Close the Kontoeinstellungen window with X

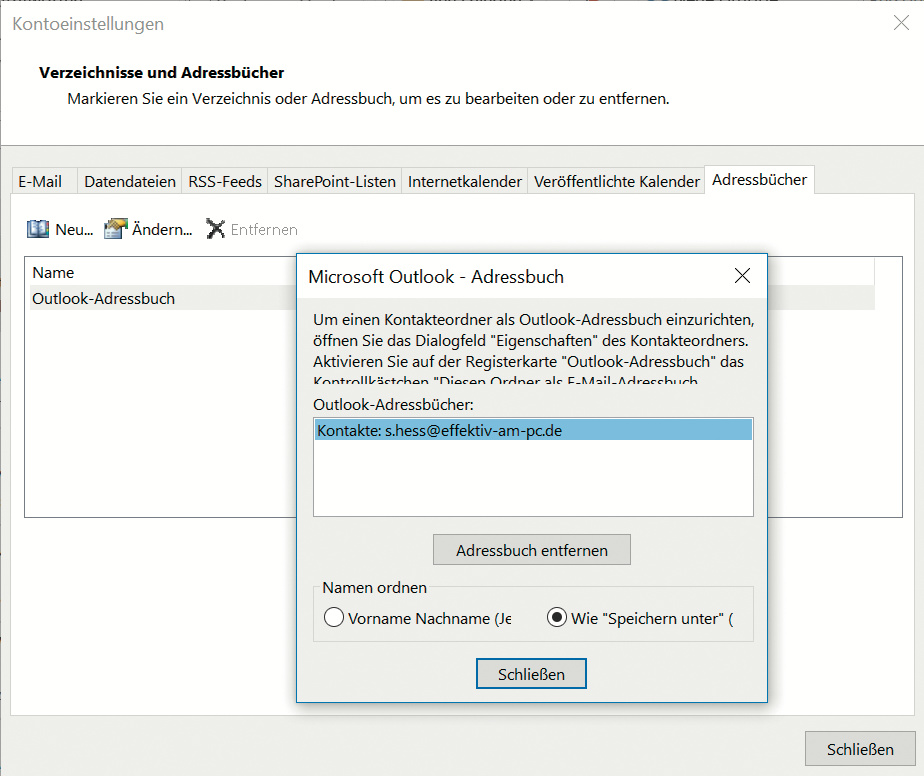pos(900,23)
